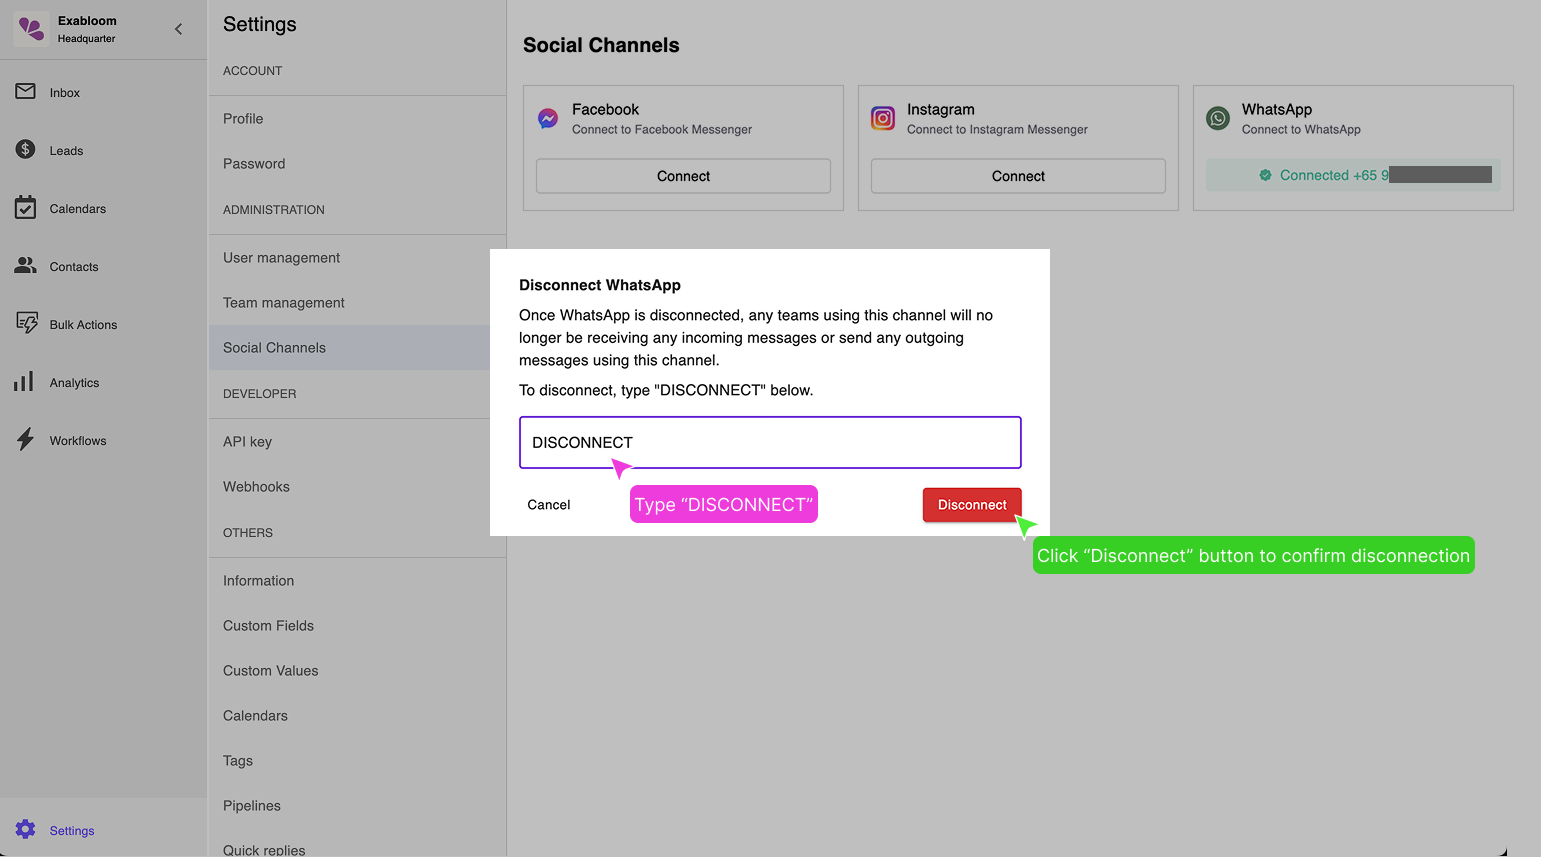Connect Instagram Messenger channel

coord(1018,176)
